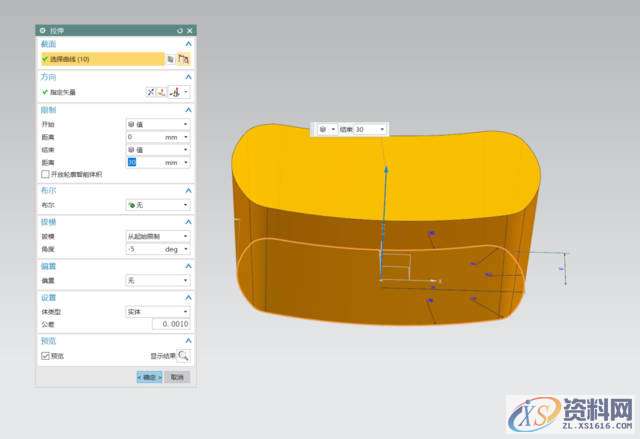Screen dimensions: 640x439
Task: Click the reset icon in dialog title bar
Action: (x=180, y=31)
